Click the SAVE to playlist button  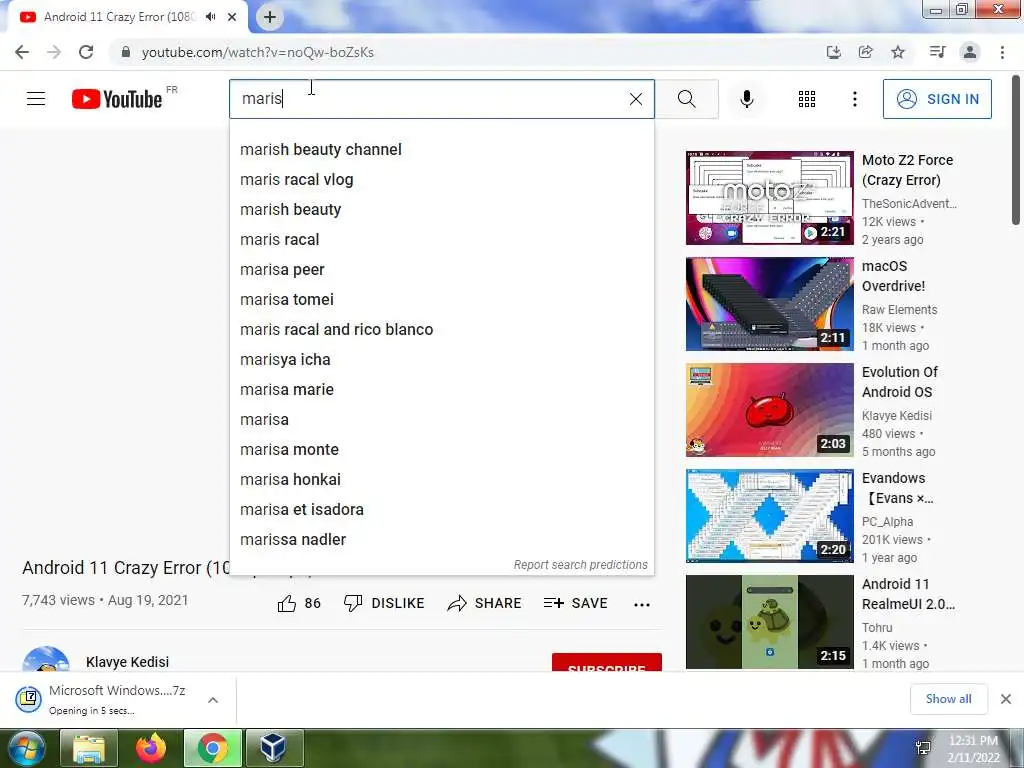[575, 603]
